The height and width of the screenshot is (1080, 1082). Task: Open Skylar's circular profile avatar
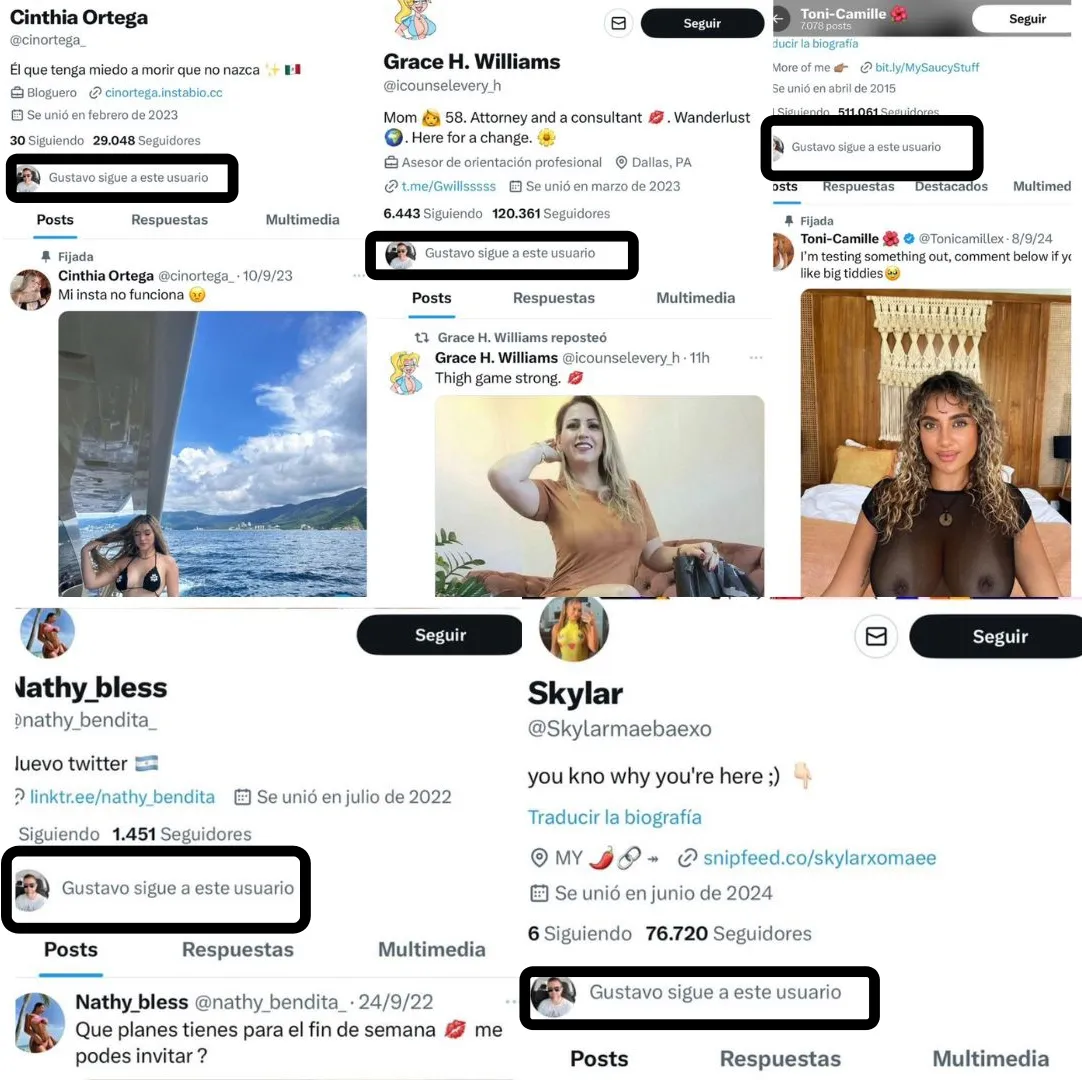(x=573, y=628)
